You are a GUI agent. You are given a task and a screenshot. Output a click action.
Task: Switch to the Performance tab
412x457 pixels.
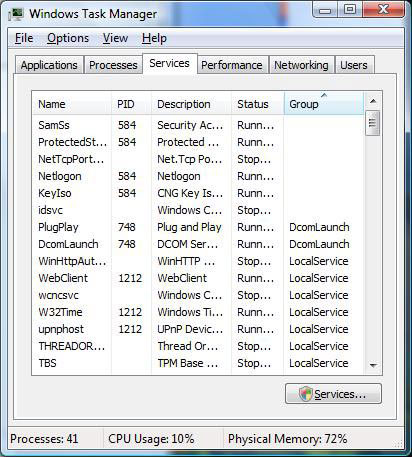click(x=232, y=65)
